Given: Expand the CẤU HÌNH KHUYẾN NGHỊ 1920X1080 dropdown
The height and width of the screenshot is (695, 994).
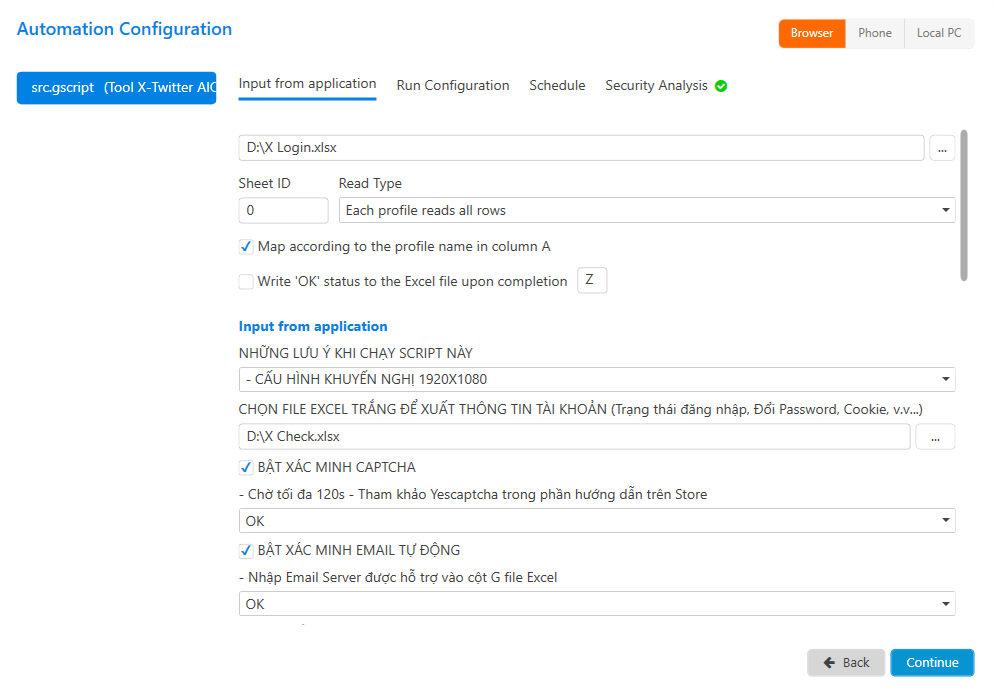Looking at the screenshot, I should tap(596, 380).
